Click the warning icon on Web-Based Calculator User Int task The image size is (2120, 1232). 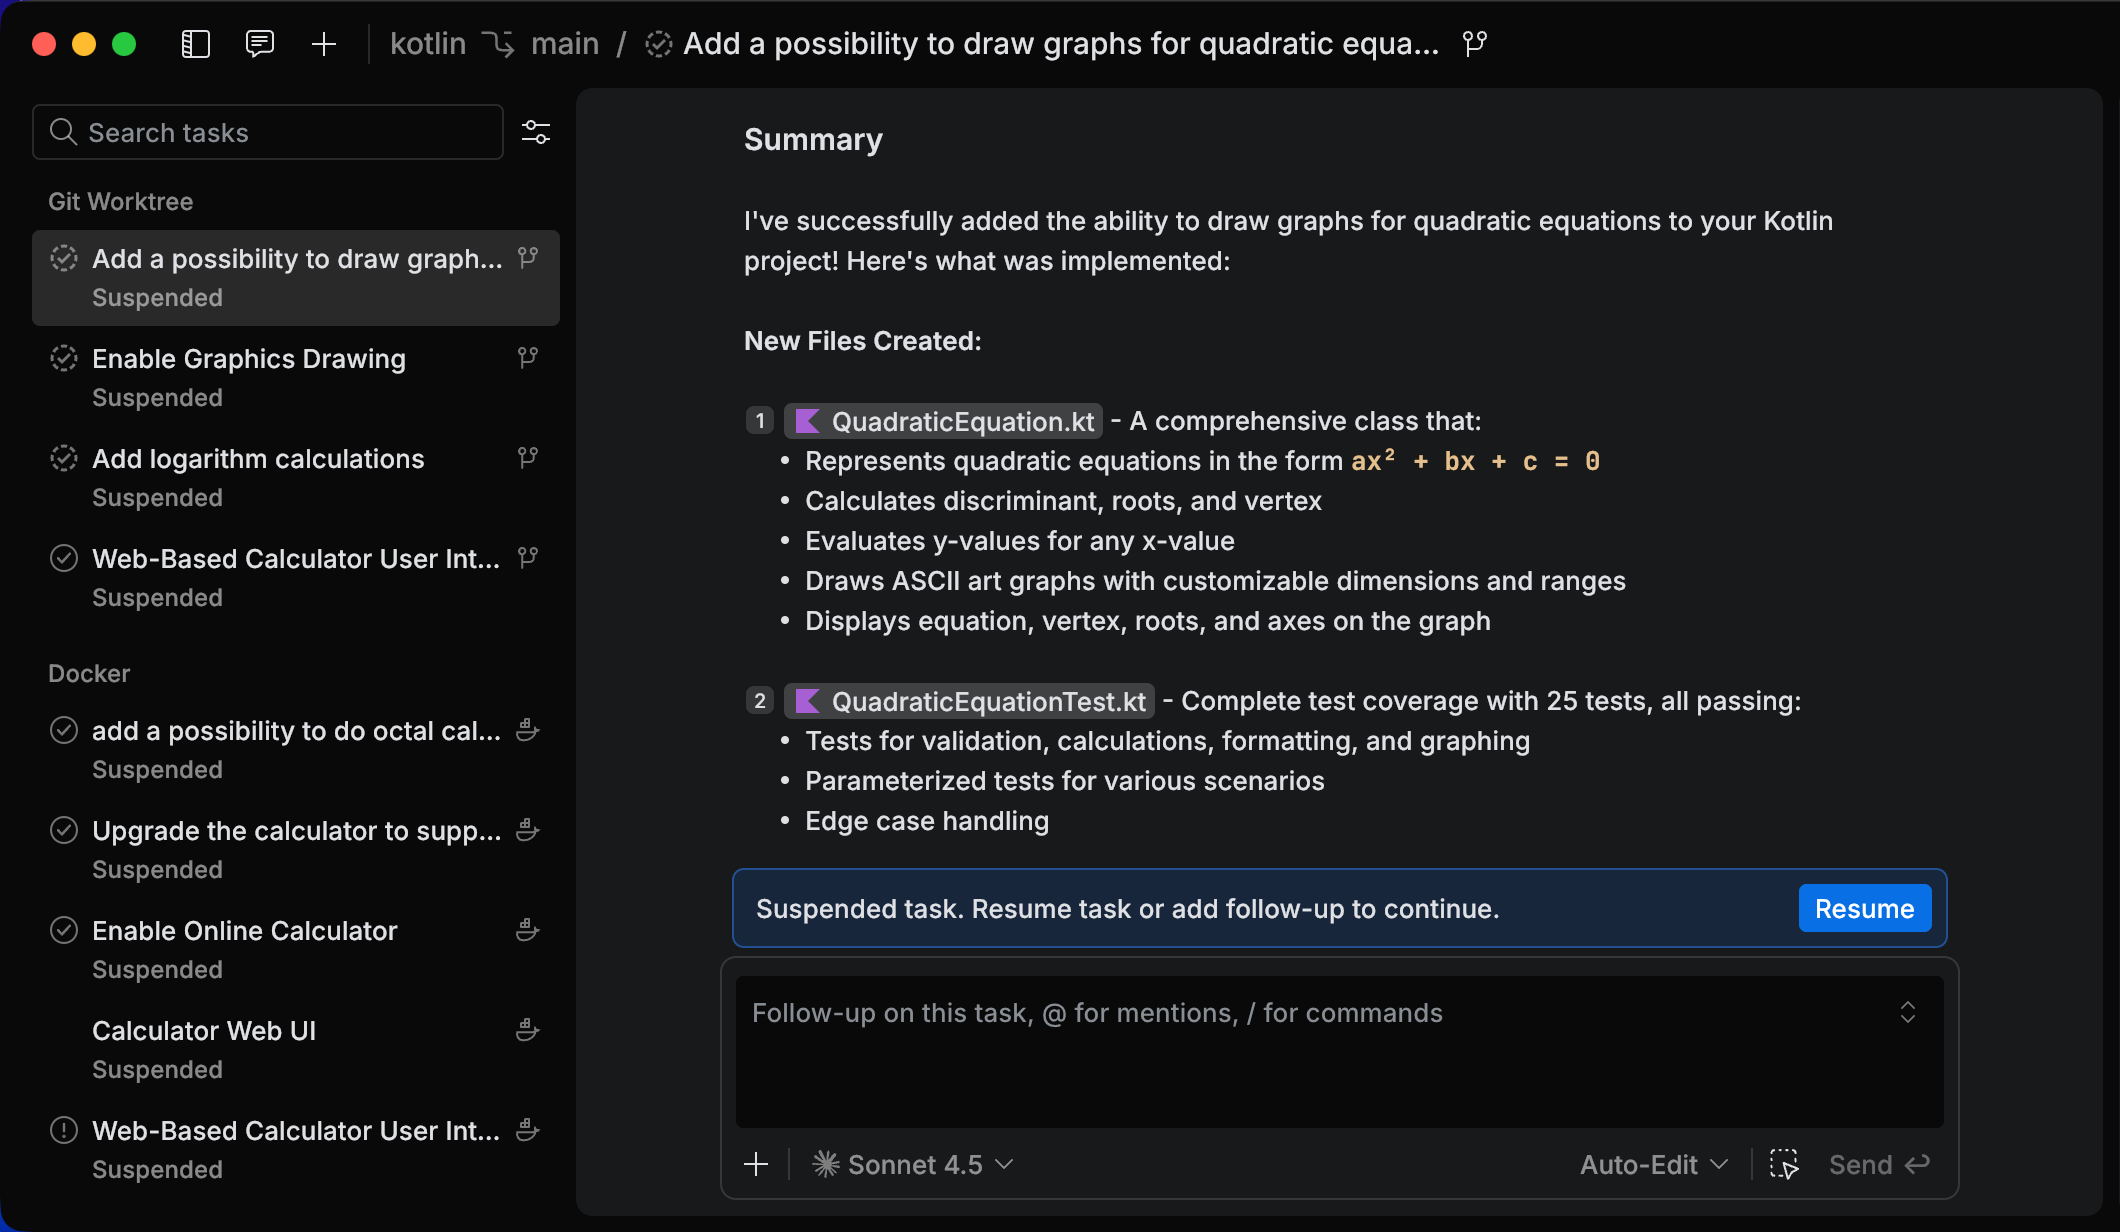pyautogui.click(x=64, y=1130)
